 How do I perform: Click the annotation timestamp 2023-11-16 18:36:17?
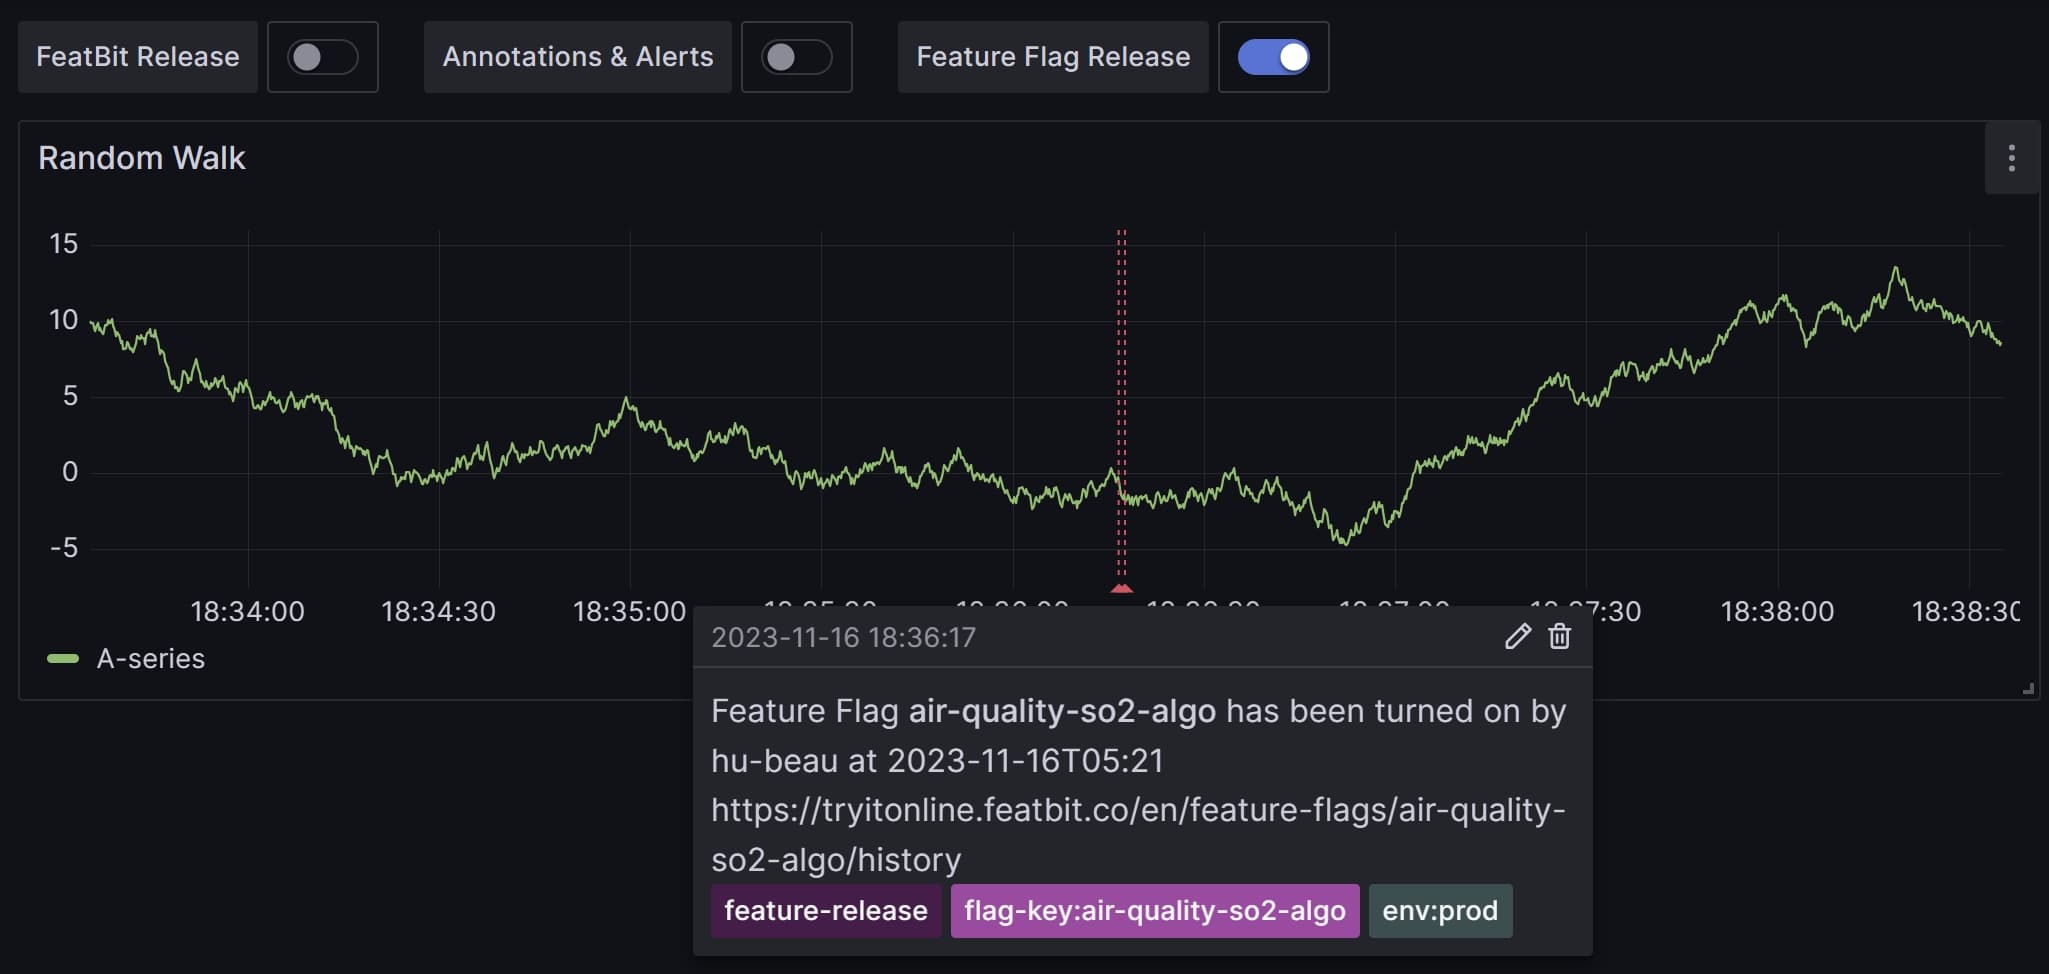pyautogui.click(x=843, y=638)
